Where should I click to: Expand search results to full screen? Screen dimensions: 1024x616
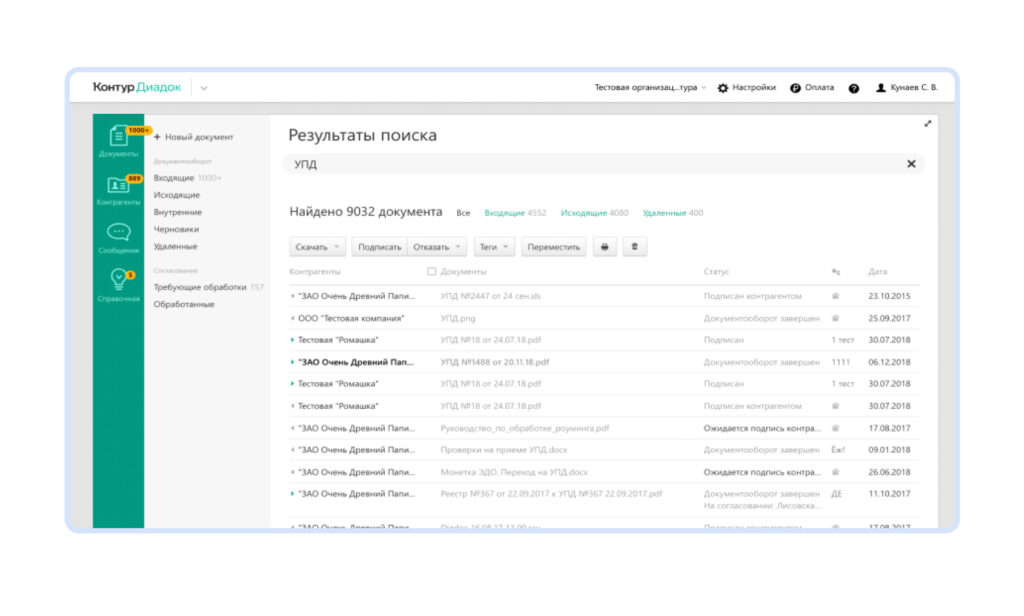928,123
